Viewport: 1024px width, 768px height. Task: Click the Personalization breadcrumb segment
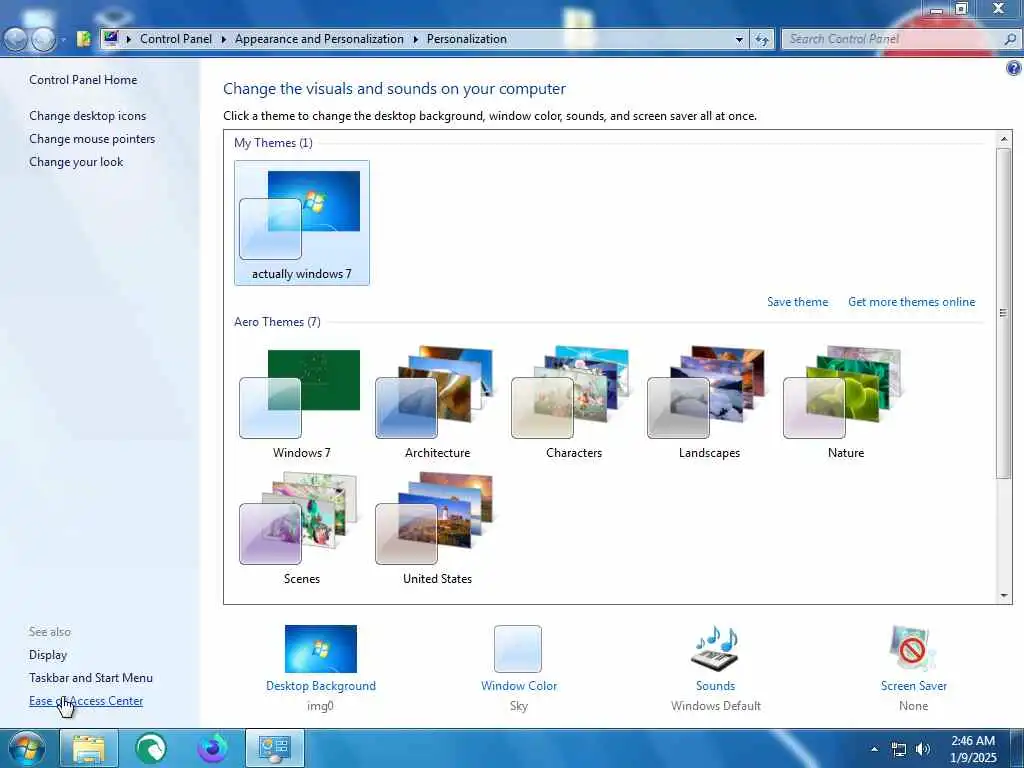click(466, 39)
